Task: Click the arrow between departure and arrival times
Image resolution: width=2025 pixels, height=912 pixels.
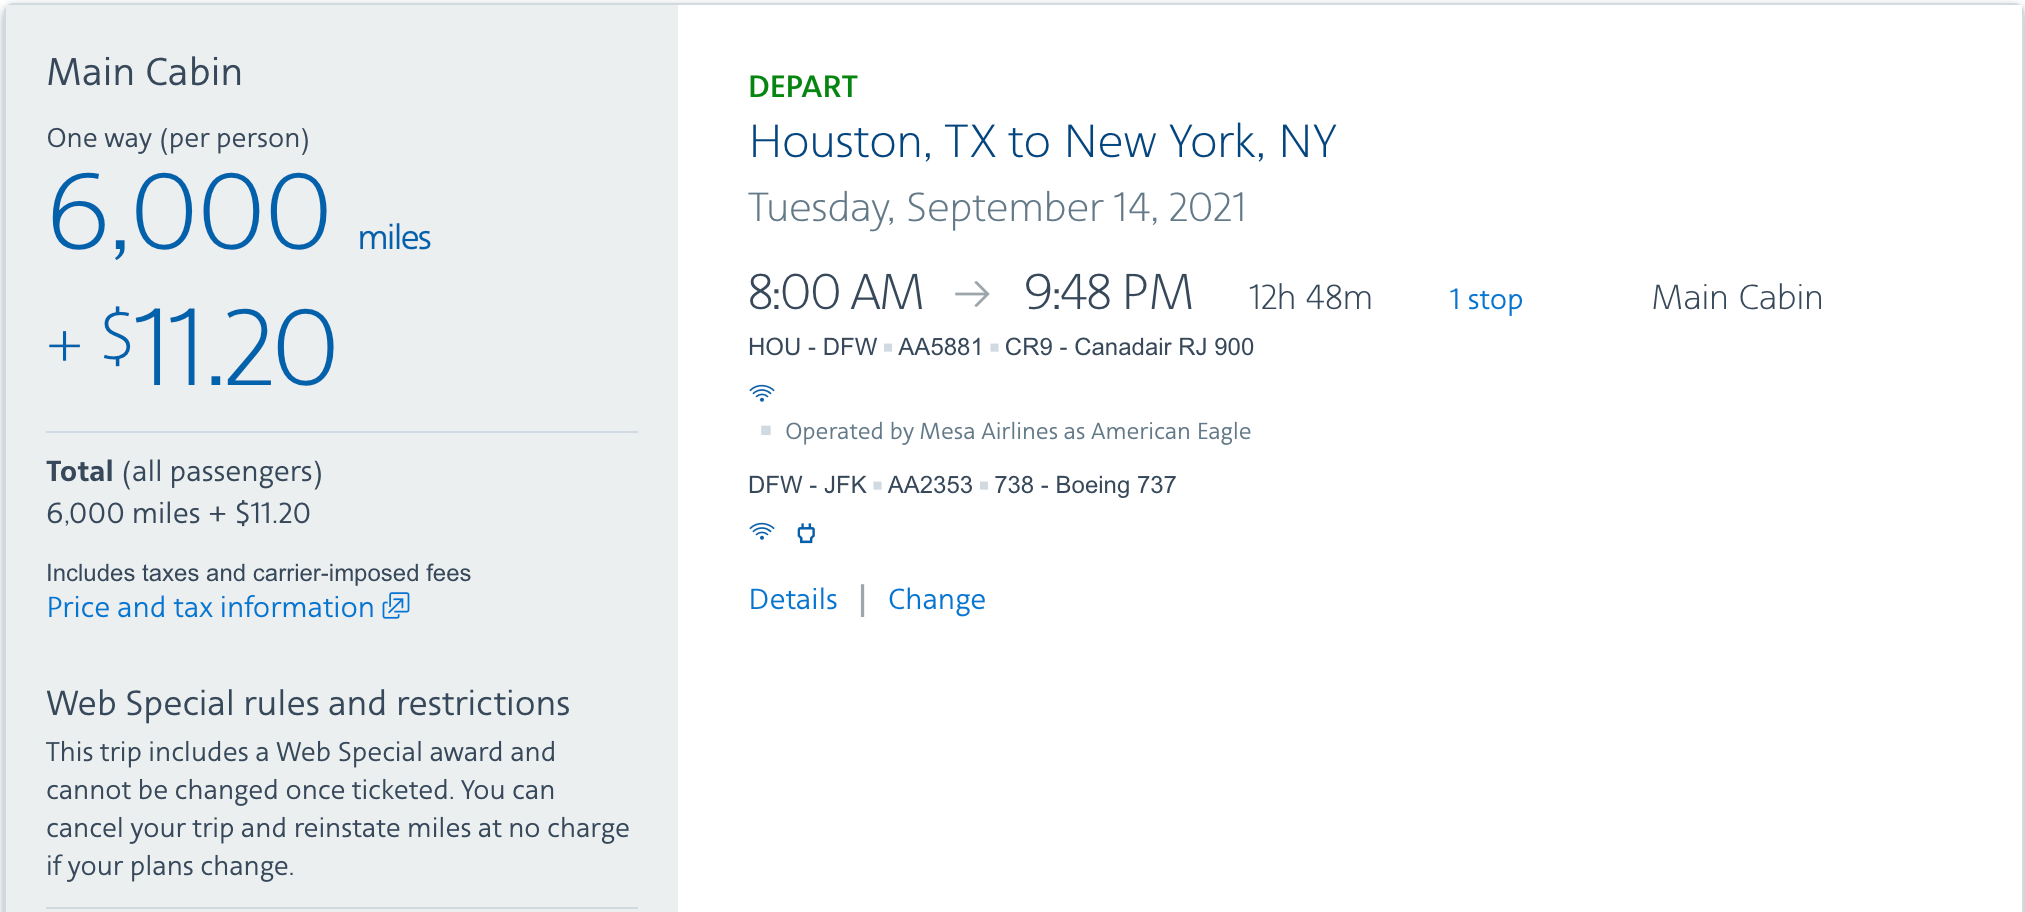Action: coord(971,294)
